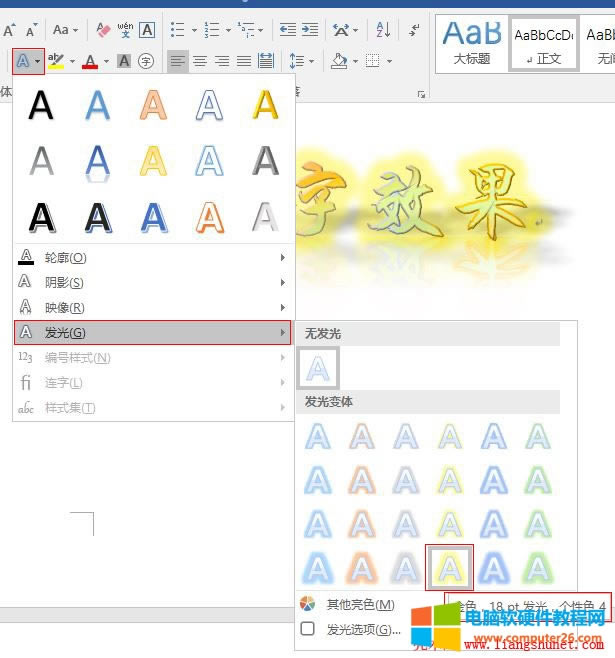
Task: Choose the first-row gold A text effect
Action: (266, 105)
